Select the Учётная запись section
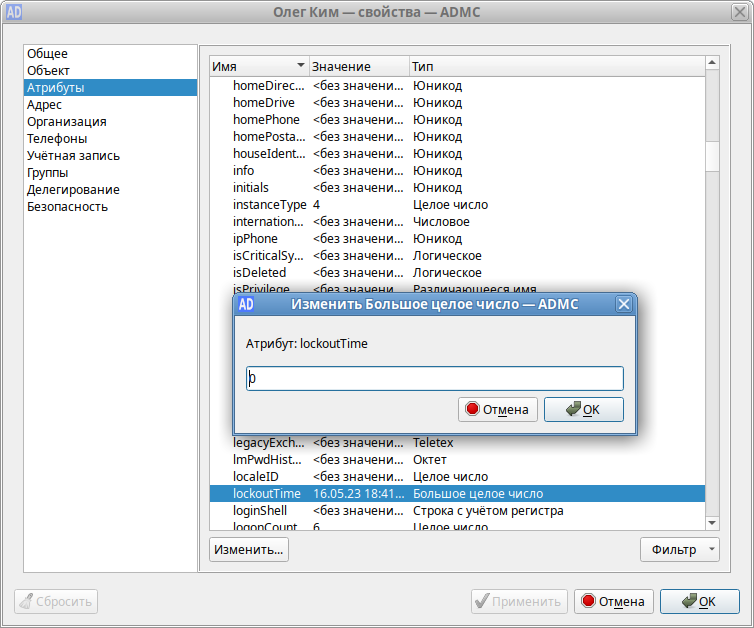This screenshot has height=628, width=754. [x=73, y=155]
